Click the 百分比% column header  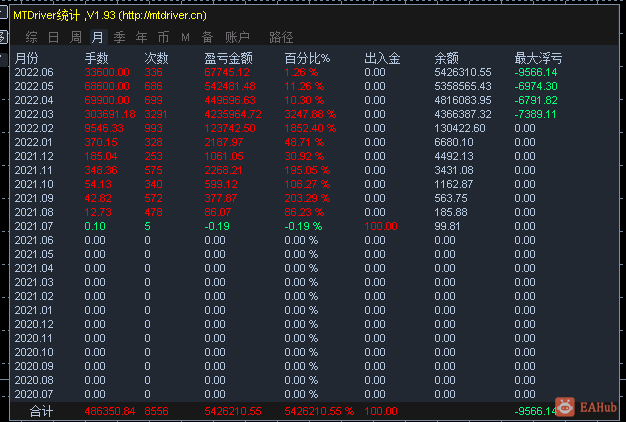click(307, 59)
